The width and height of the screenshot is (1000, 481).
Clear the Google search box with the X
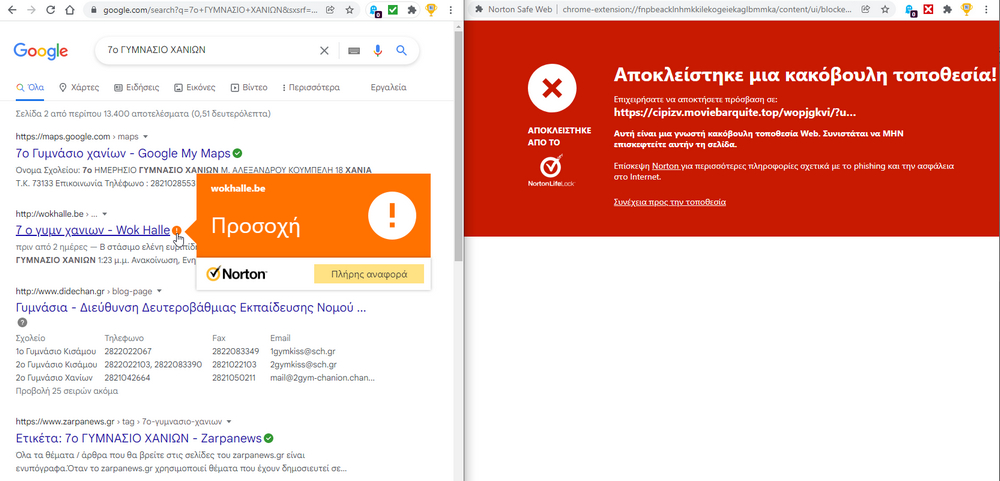[324, 50]
